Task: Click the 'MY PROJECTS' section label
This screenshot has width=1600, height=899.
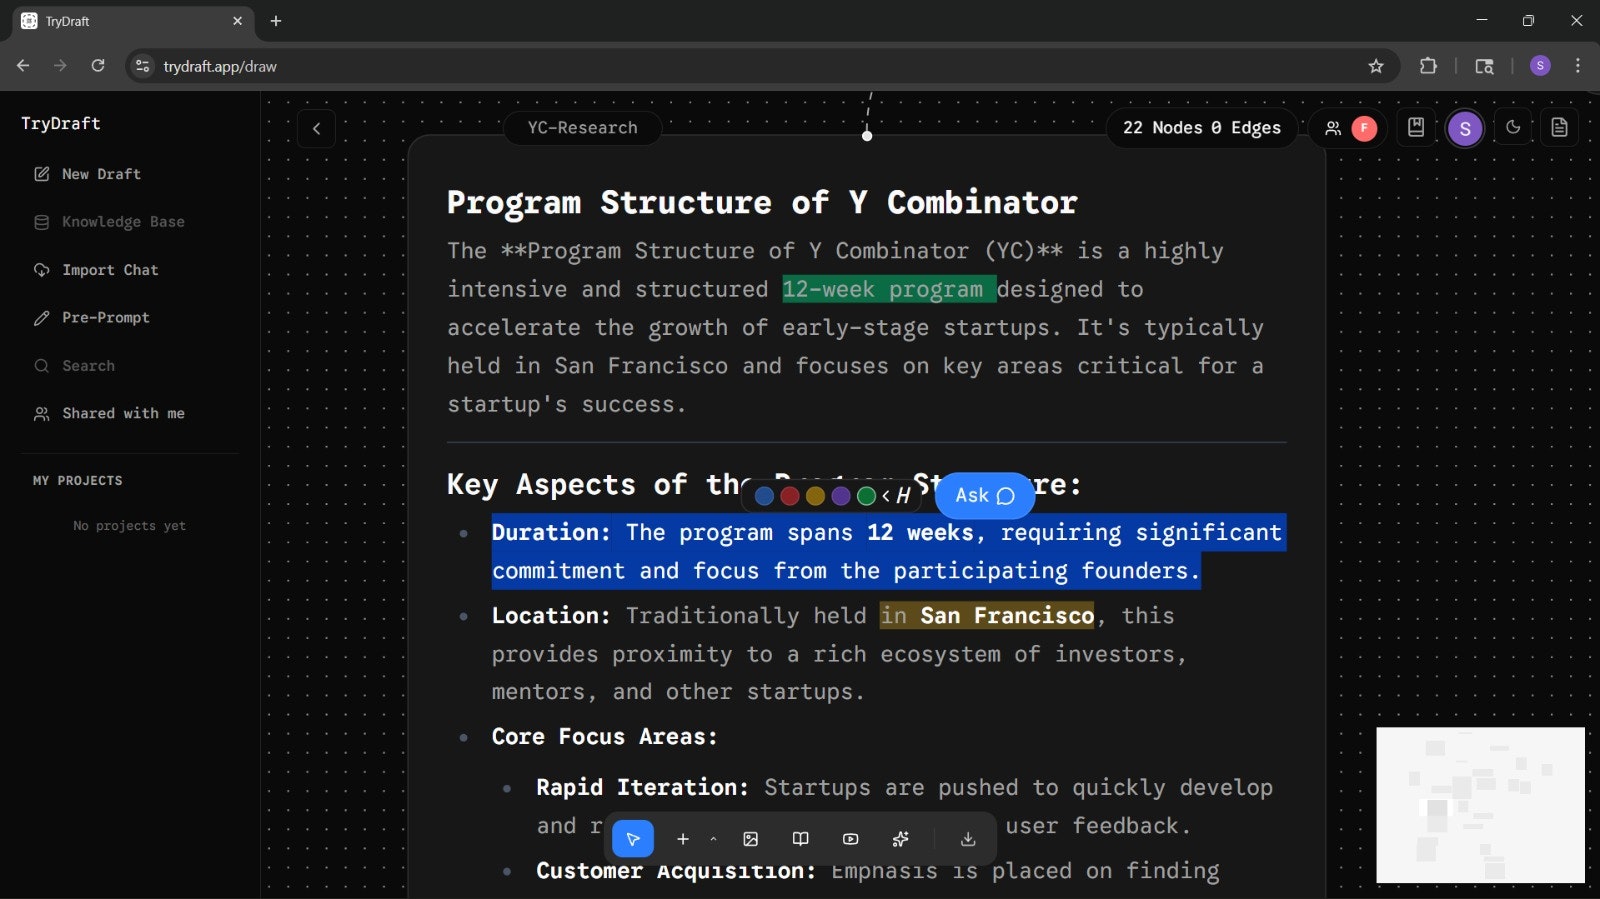Action: [x=78, y=481]
